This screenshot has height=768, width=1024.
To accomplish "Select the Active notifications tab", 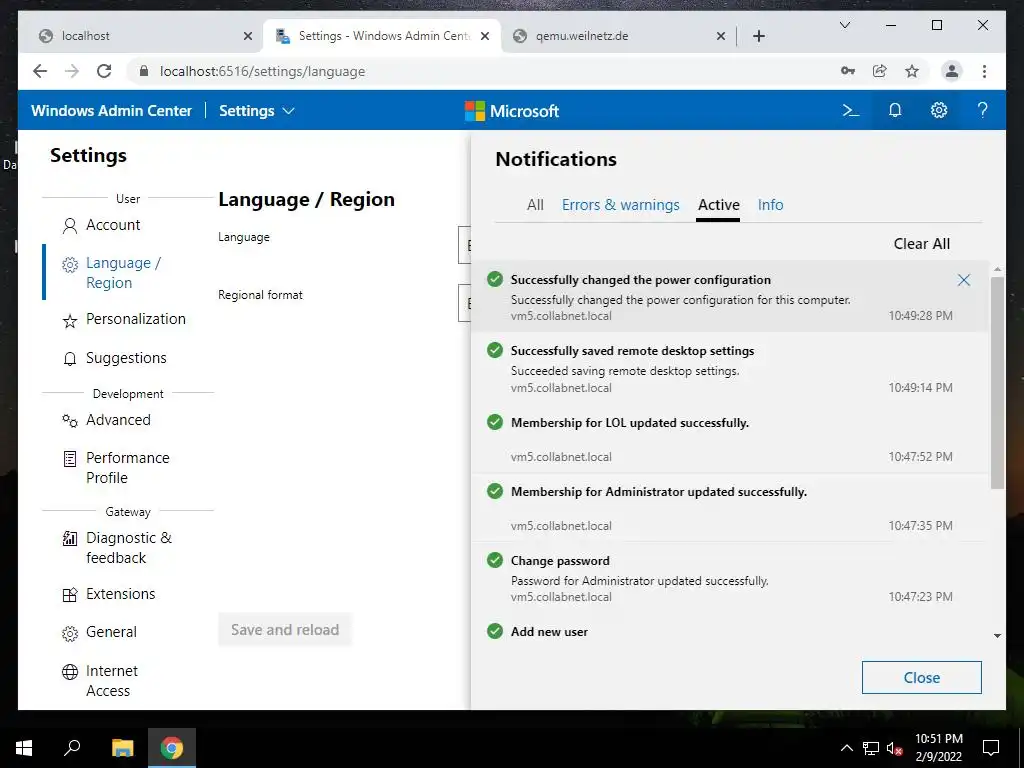I will click(x=718, y=205).
